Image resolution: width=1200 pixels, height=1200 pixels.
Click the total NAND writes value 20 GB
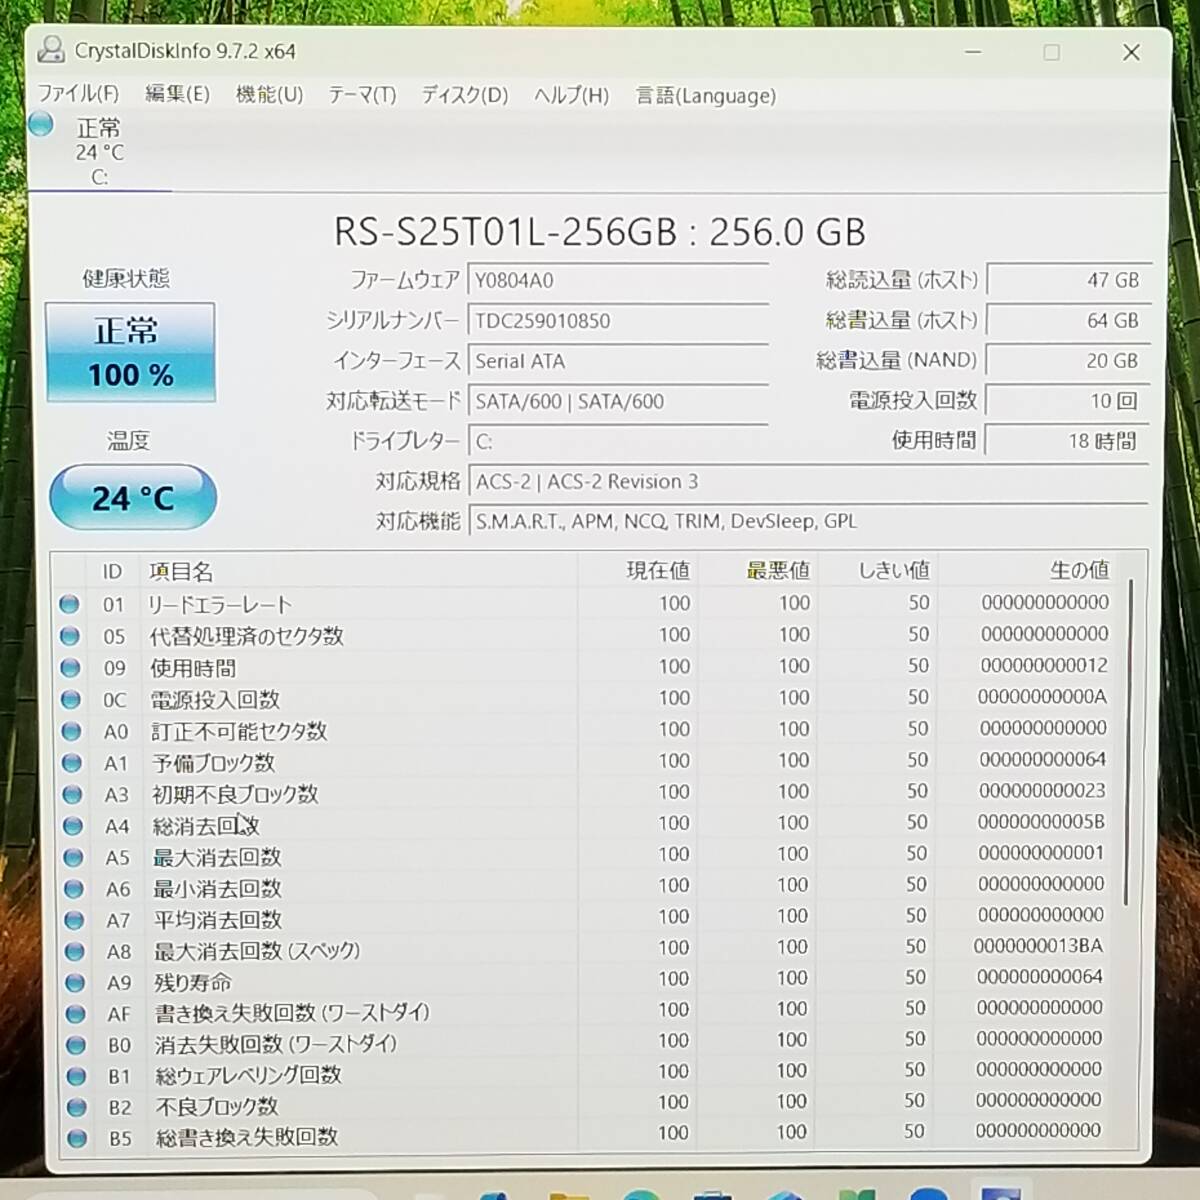[x=1068, y=360]
